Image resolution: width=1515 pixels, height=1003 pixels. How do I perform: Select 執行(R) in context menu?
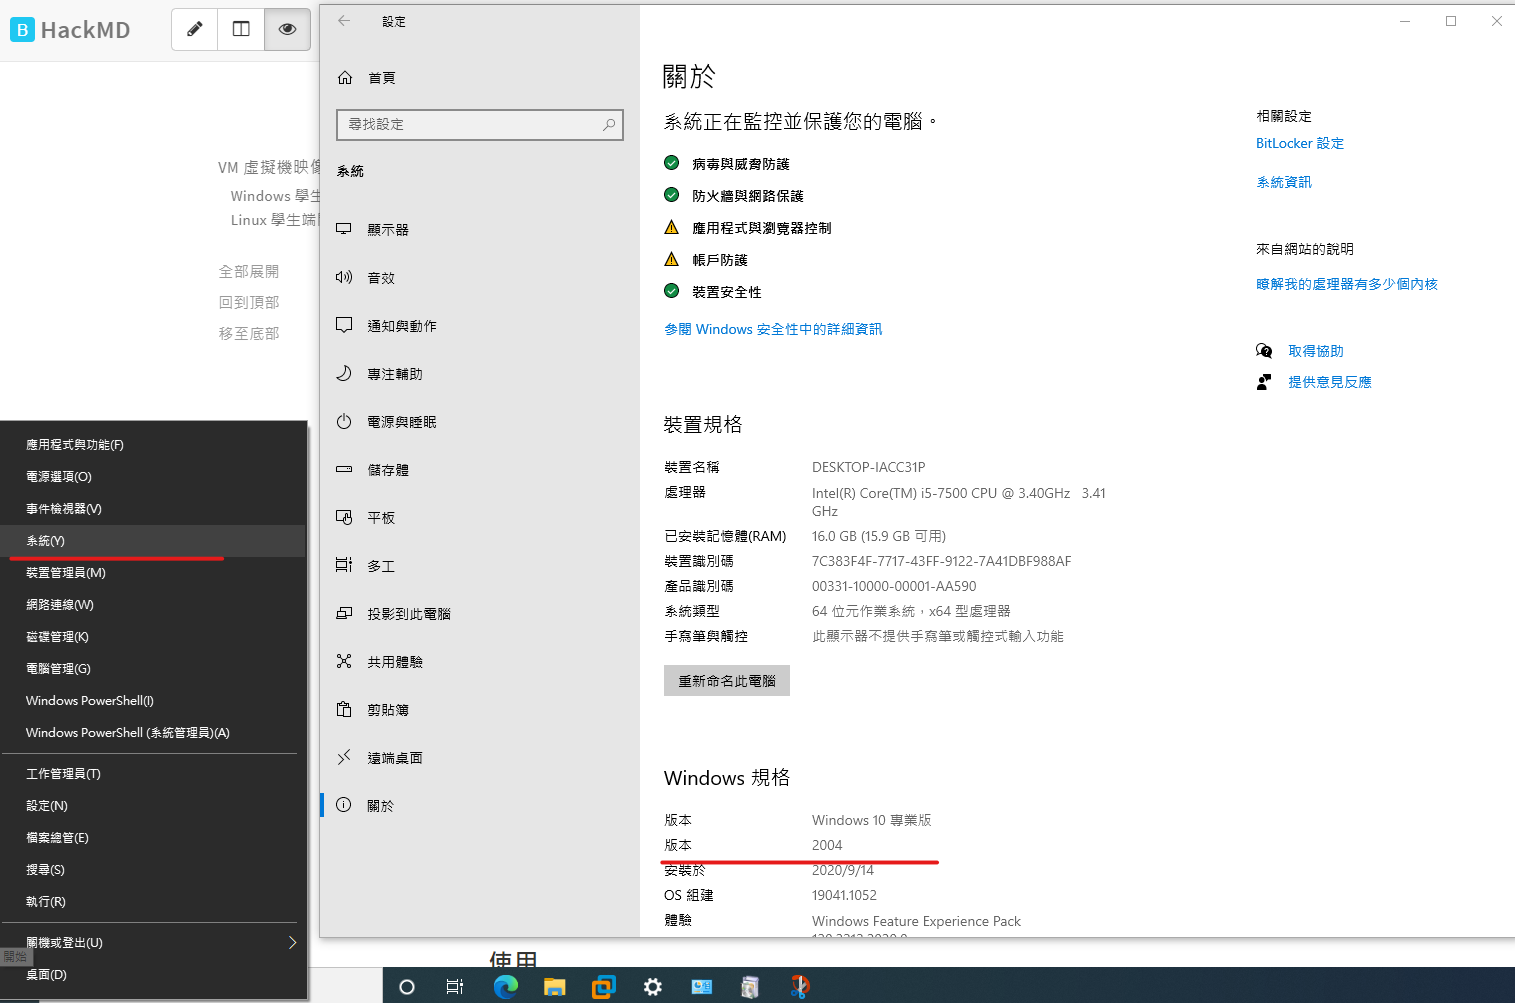coord(153,902)
